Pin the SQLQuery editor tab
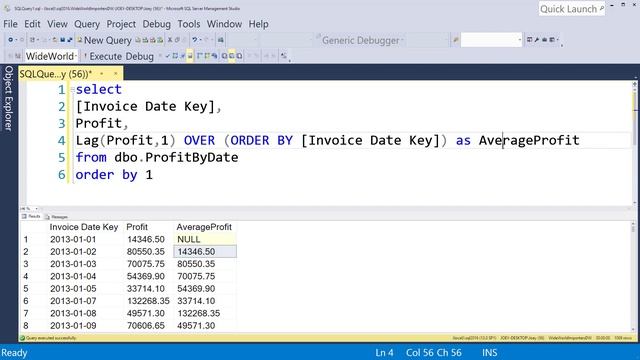The width and height of the screenshot is (640, 360). click(102, 73)
